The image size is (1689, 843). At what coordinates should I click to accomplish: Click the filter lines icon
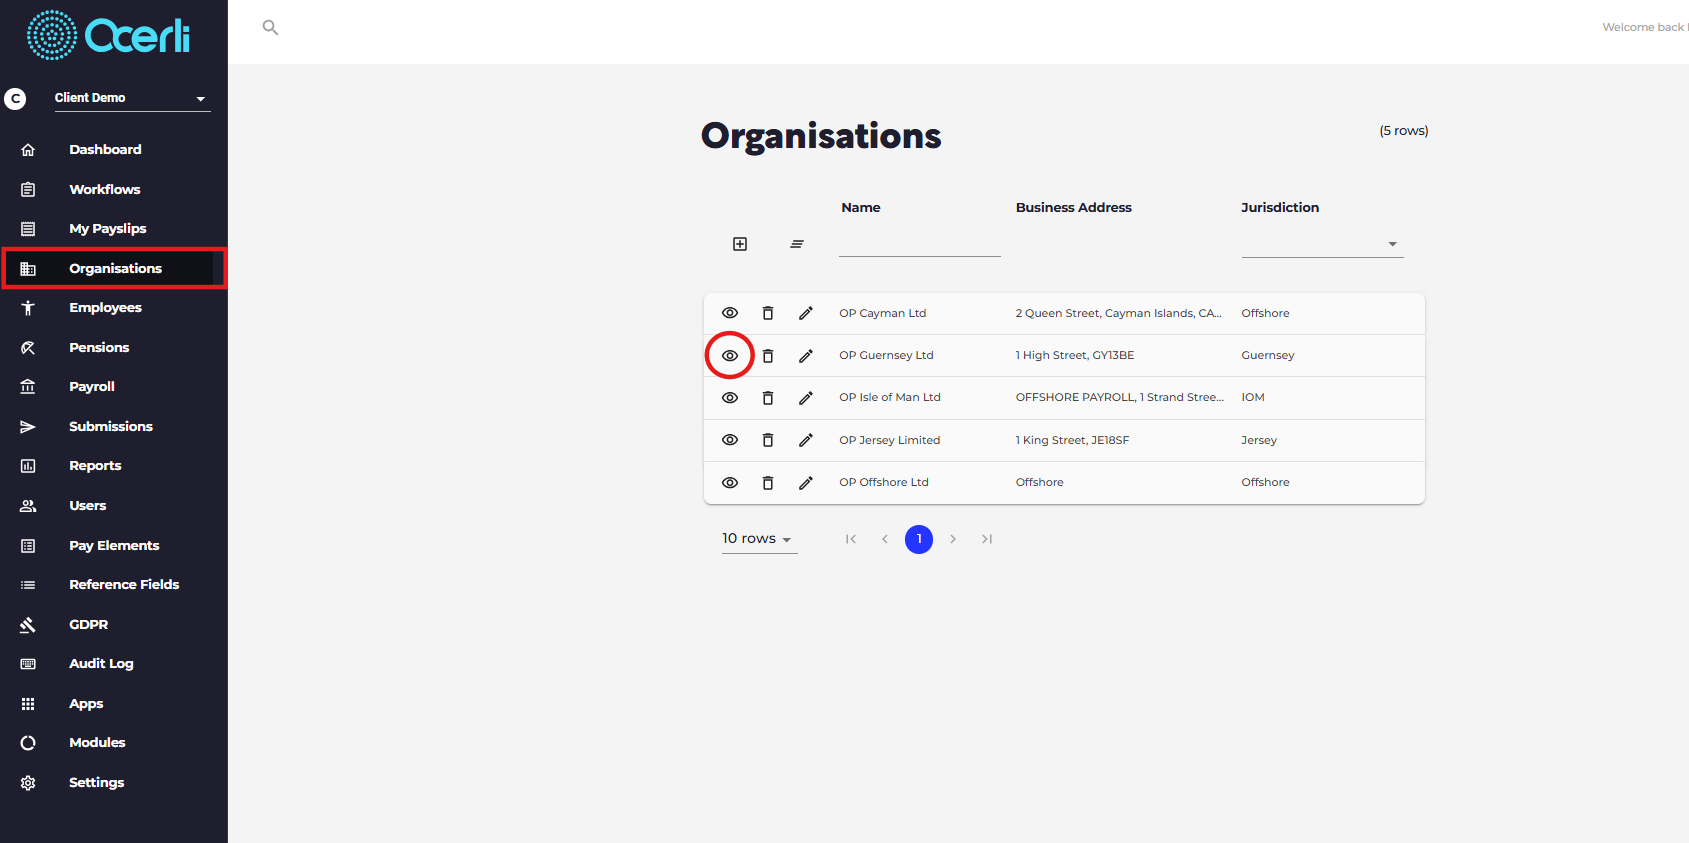click(797, 244)
